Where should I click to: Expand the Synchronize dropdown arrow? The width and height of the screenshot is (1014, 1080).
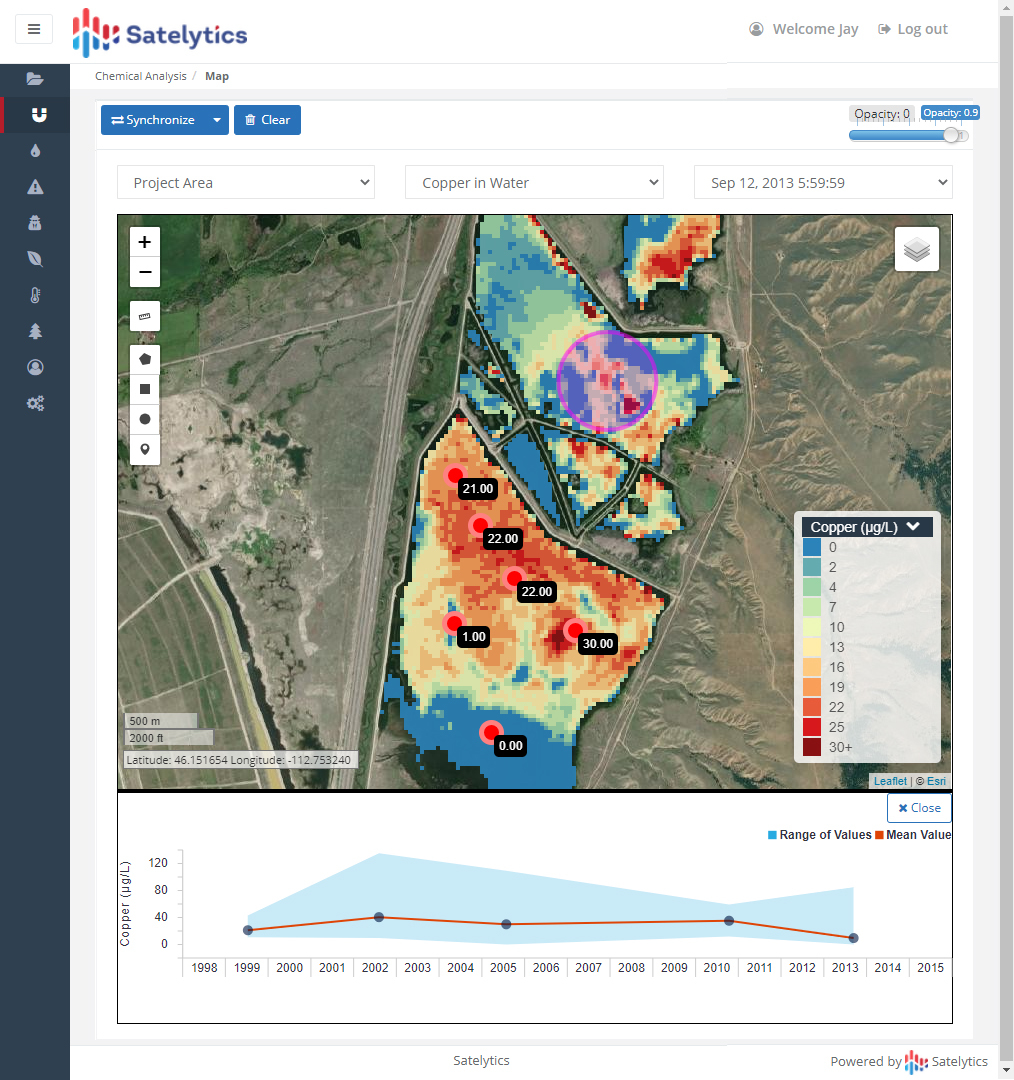point(217,120)
